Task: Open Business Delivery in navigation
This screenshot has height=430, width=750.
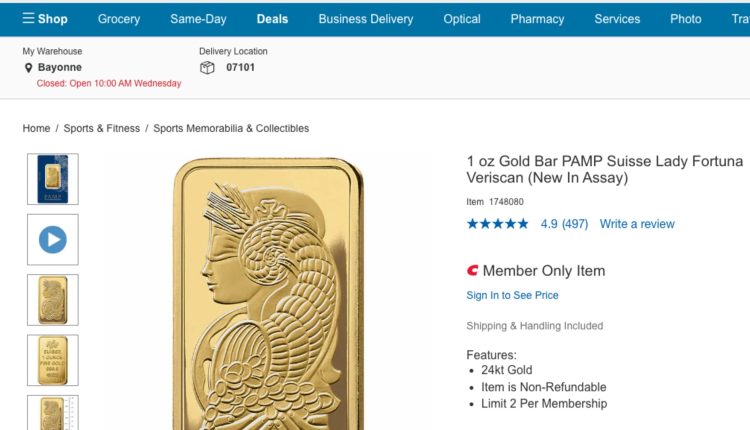Action: (x=365, y=19)
